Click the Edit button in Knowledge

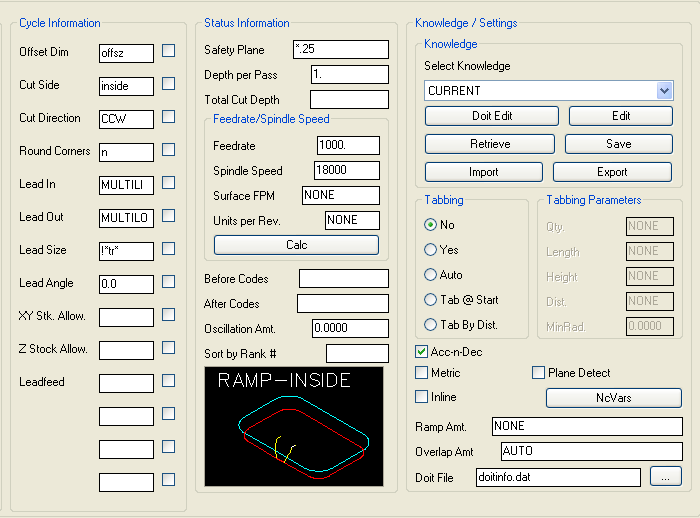(621, 116)
